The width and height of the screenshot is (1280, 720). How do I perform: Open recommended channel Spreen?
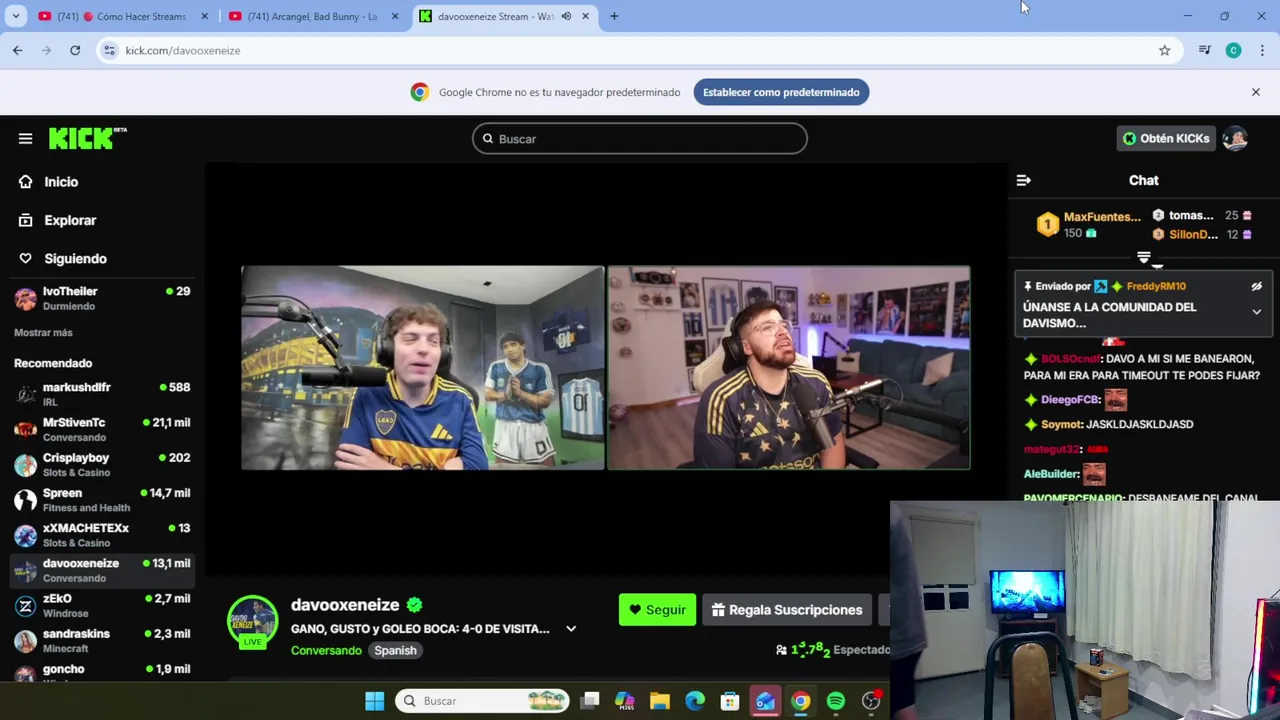click(x=101, y=500)
